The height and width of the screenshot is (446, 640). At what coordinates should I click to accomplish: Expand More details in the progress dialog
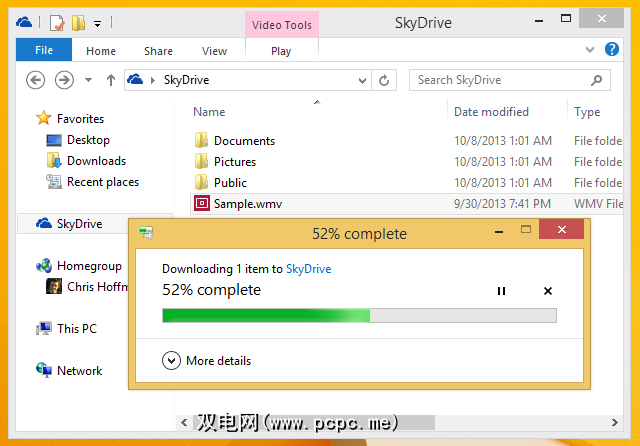tap(207, 361)
